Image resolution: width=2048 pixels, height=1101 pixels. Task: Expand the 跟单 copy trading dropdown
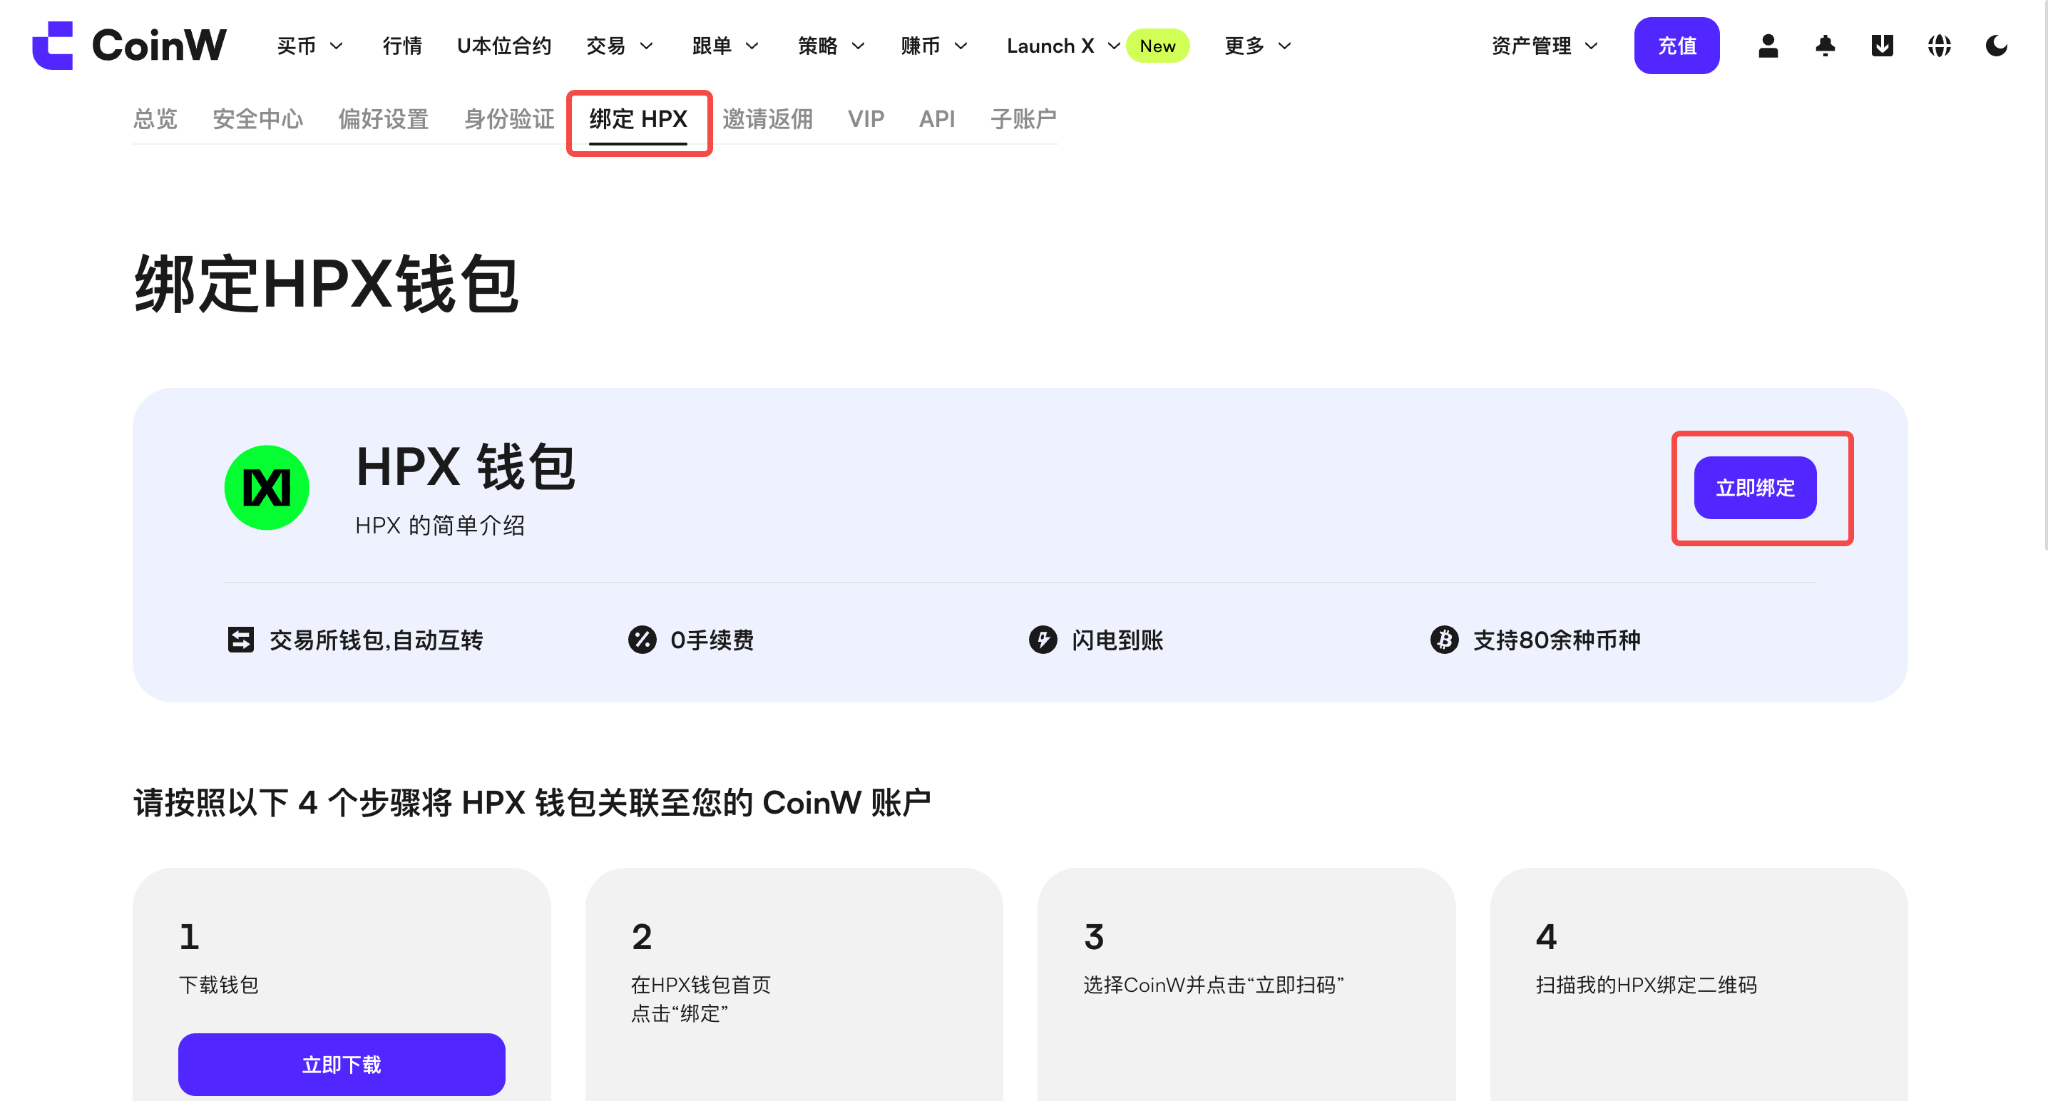pos(726,46)
